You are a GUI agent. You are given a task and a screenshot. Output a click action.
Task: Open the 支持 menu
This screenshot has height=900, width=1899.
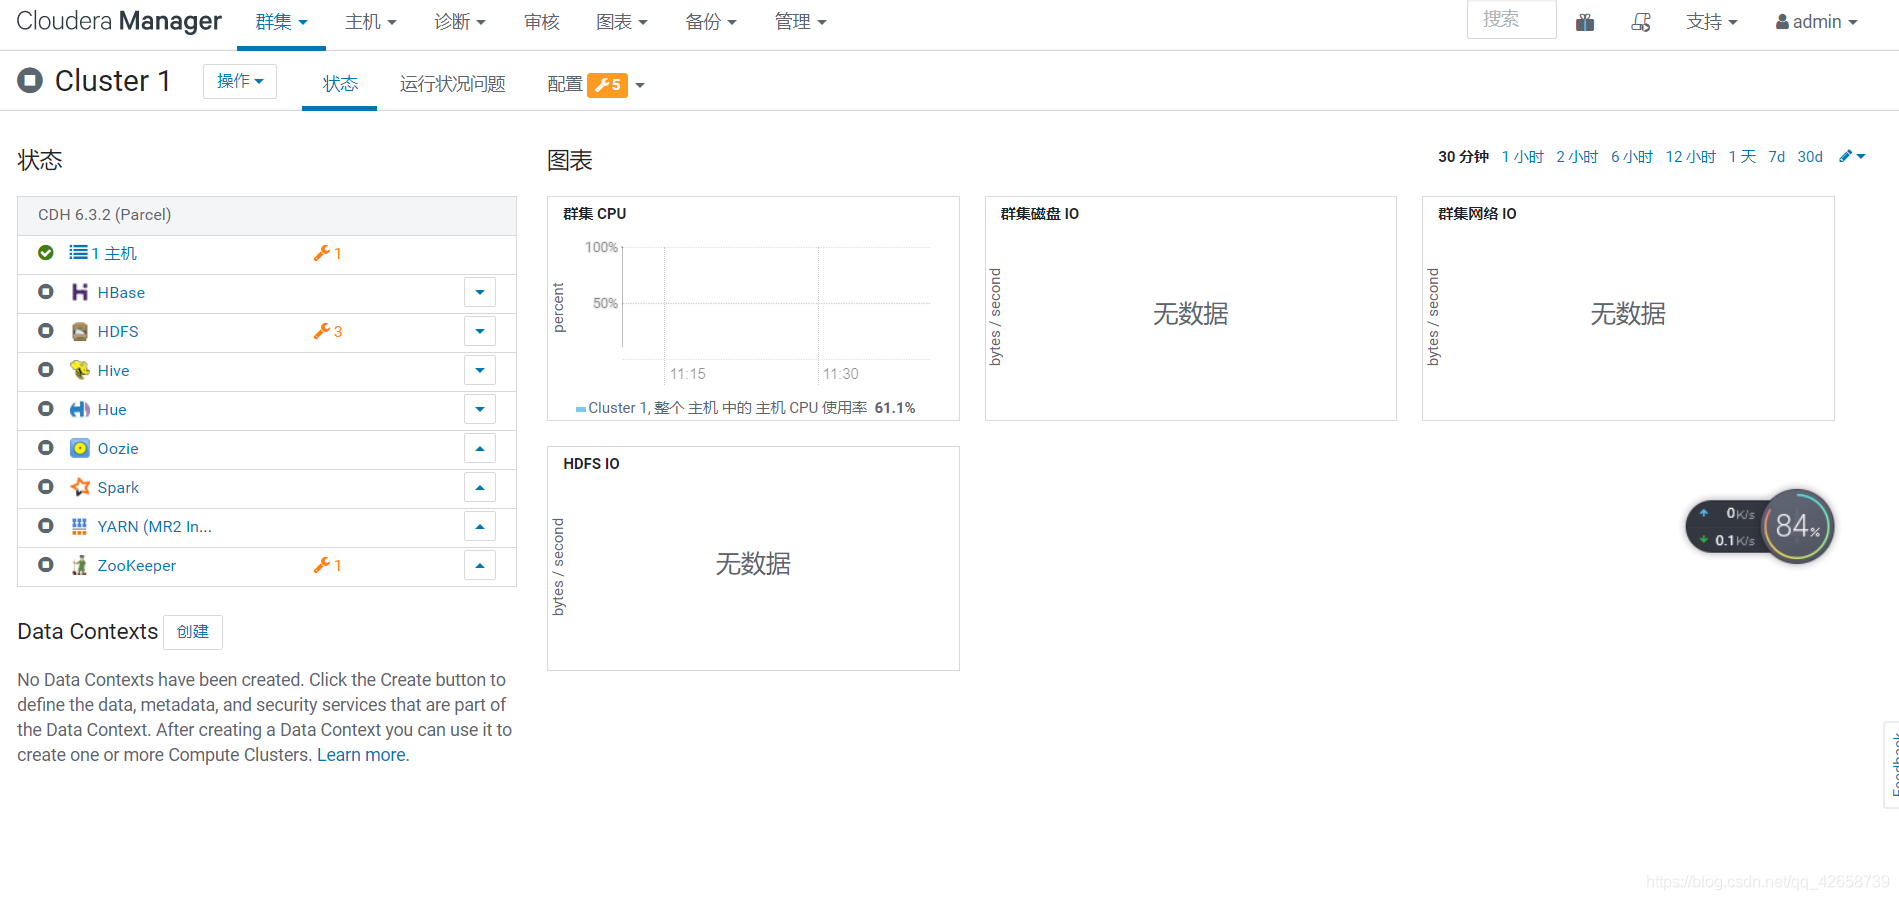click(1712, 22)
